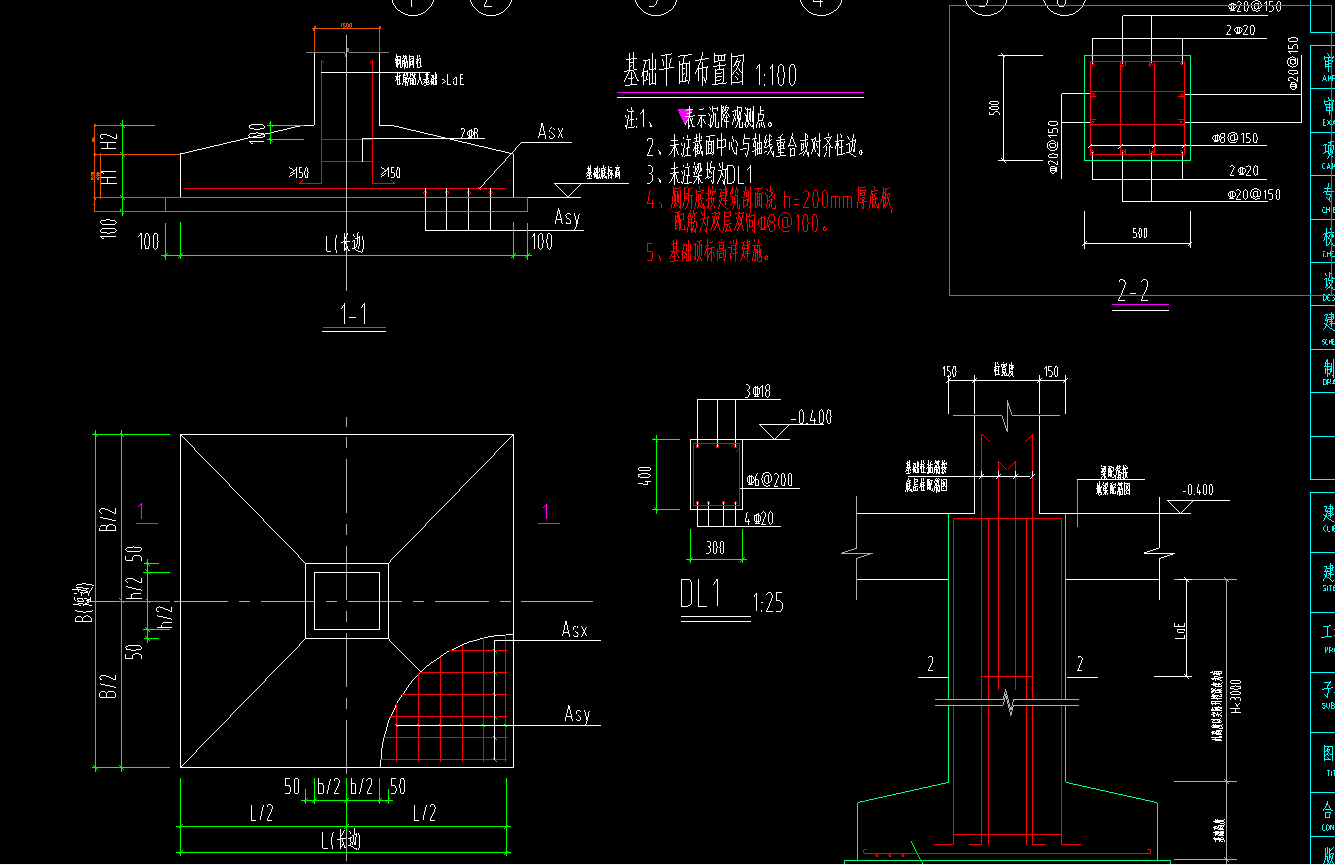Click lower 'B/2' dimension text
The image size is (1335, 865).
pyautogui.click(x=109, y=686)
